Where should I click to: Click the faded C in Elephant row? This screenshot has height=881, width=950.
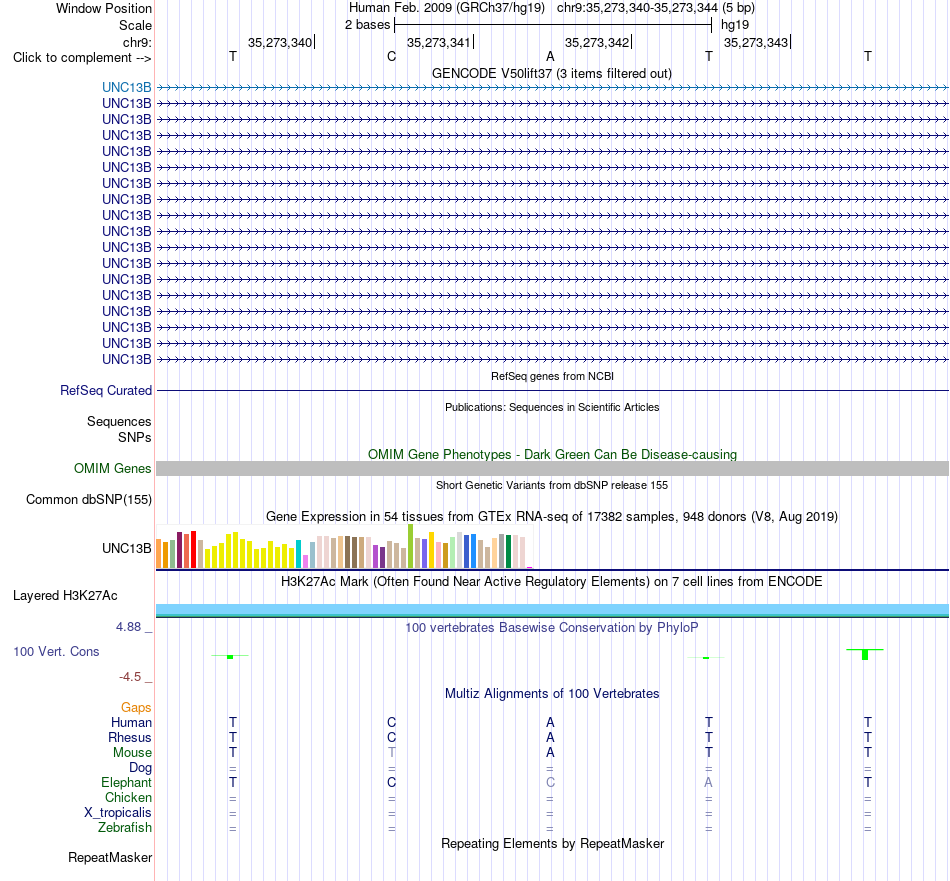click(x=550, y=782)
